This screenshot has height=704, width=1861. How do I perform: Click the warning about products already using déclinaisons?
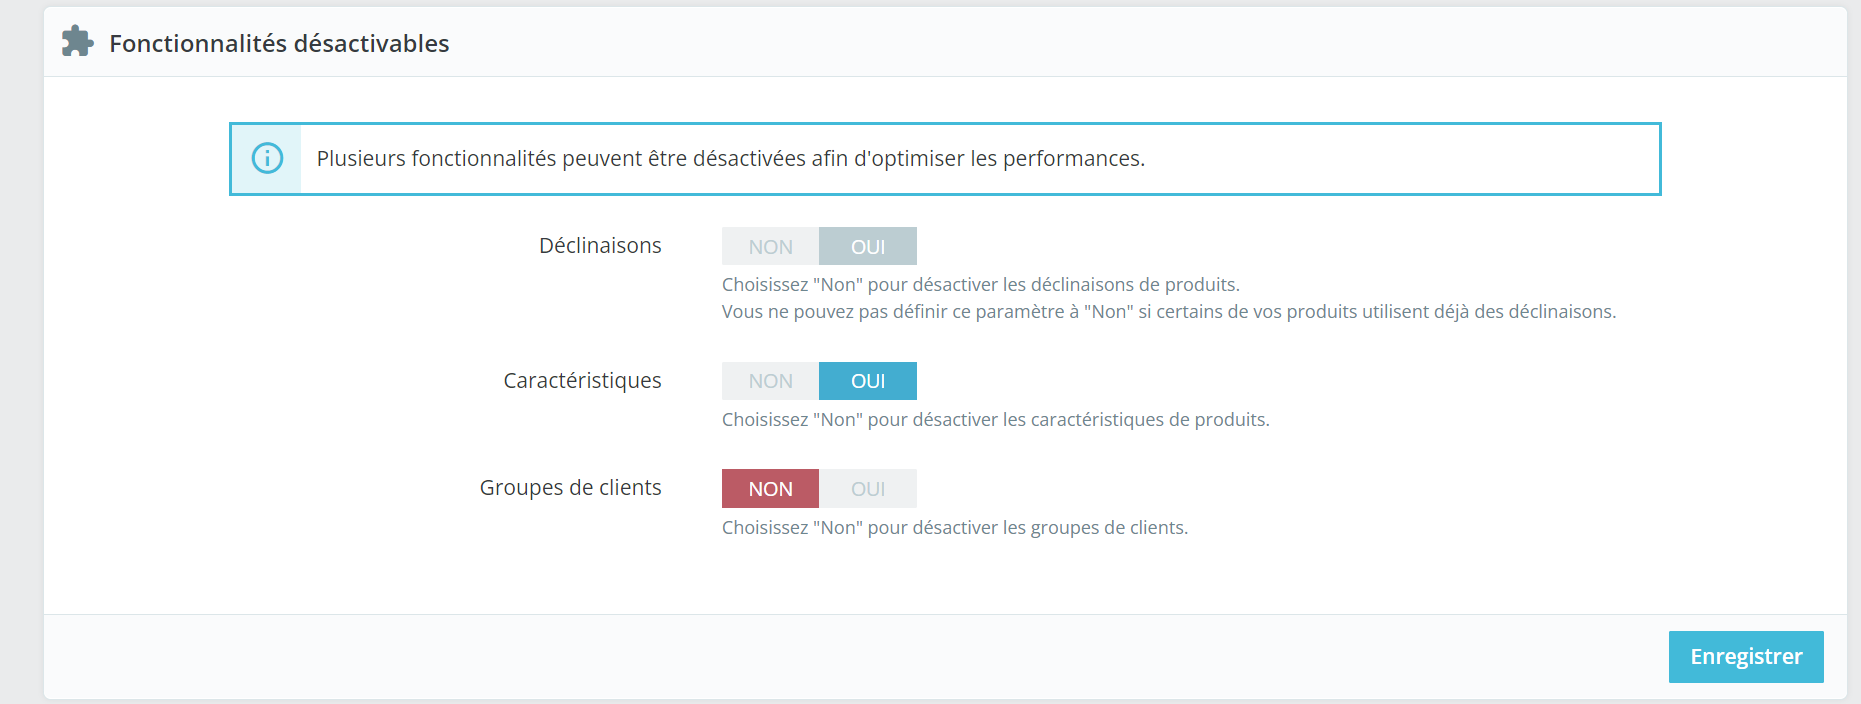(x=1169, y=312)
